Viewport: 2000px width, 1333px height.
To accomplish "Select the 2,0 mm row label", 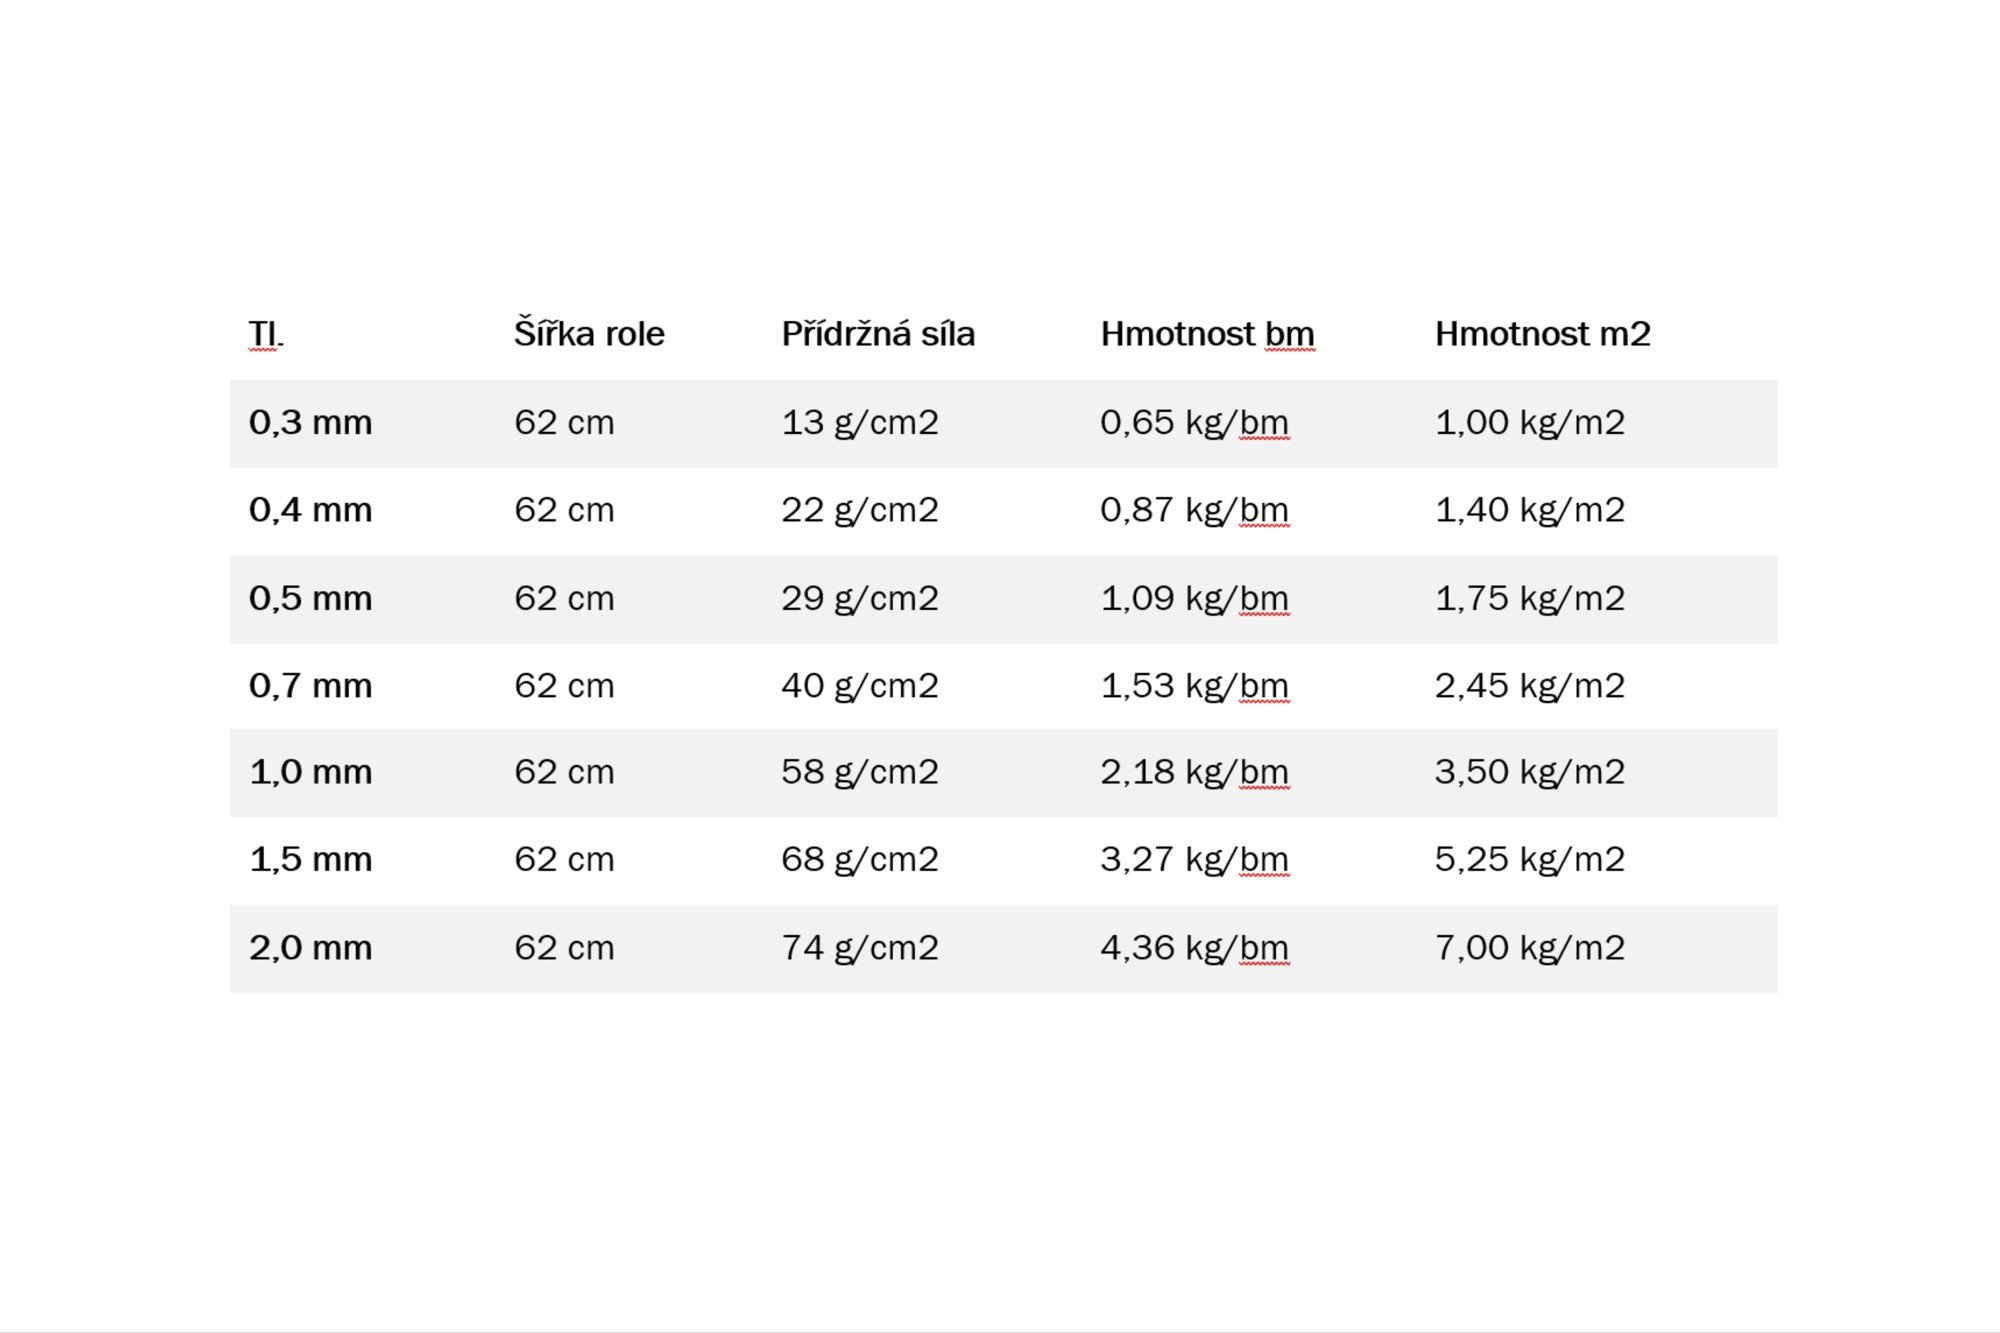I will pyautogui.click(x=310, y=948).
